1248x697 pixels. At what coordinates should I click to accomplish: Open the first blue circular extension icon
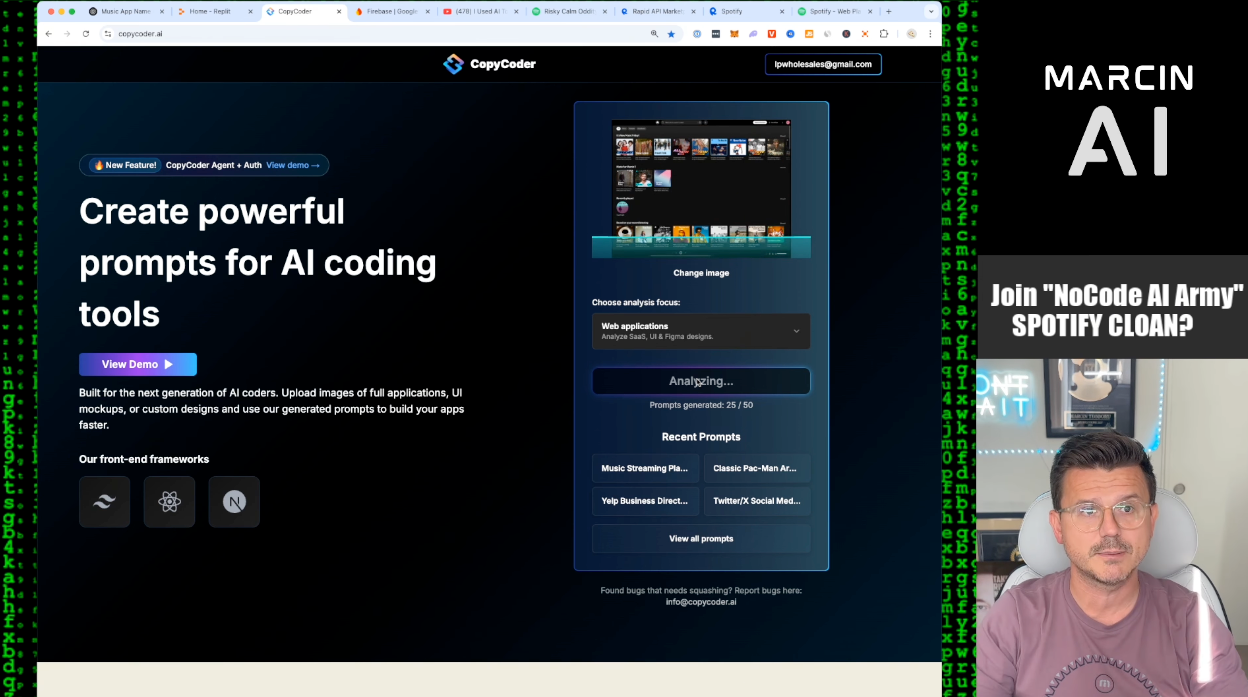point(697,33)
